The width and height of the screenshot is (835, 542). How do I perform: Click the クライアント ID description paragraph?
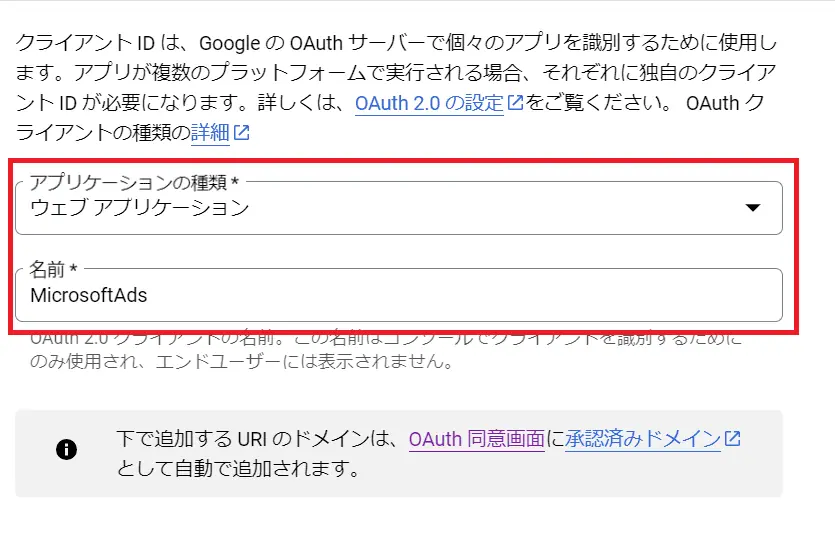pos(390,73)
